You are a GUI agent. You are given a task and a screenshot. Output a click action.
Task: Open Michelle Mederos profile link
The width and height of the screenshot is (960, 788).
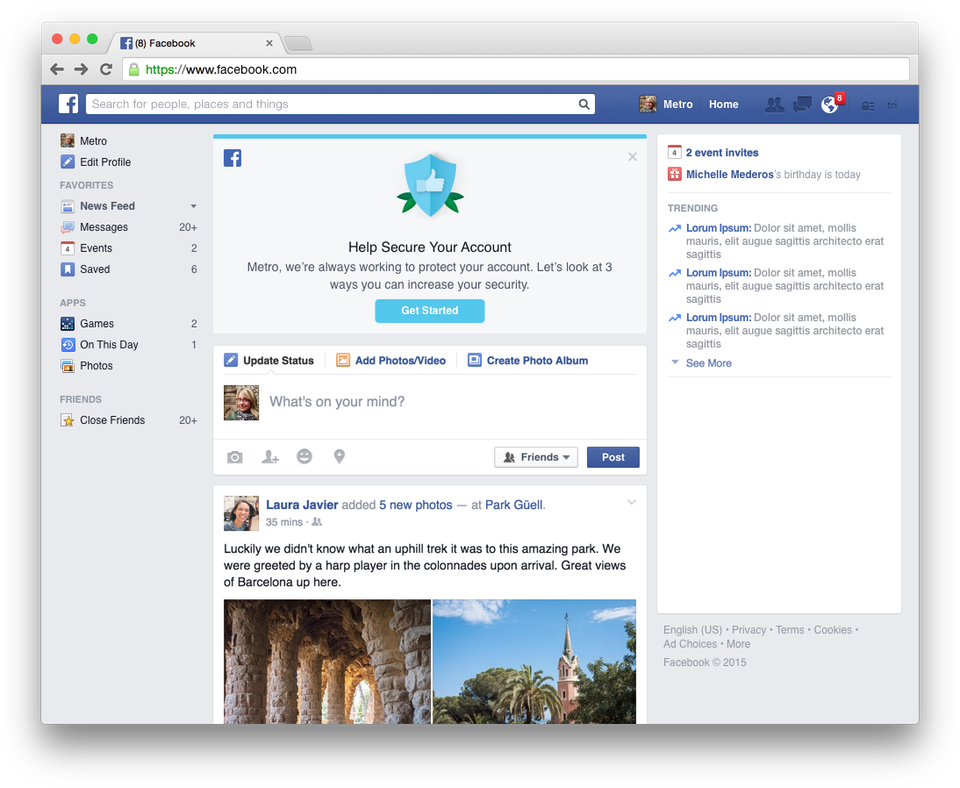click(x=730, y=174)
